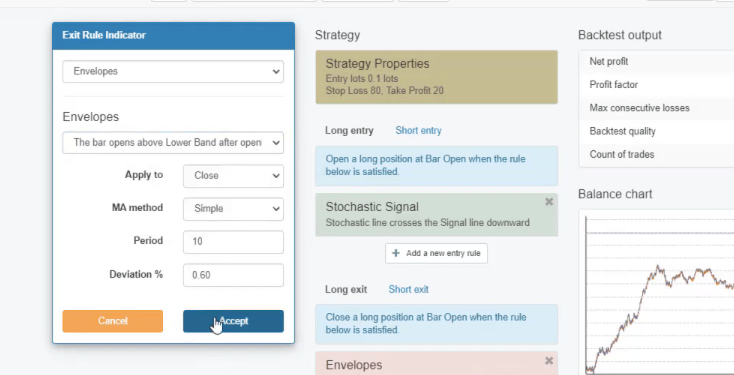Viewport: 734px width, 375px height.
Task: Switch to the Short entry tab
Action: tap(418, 131)
